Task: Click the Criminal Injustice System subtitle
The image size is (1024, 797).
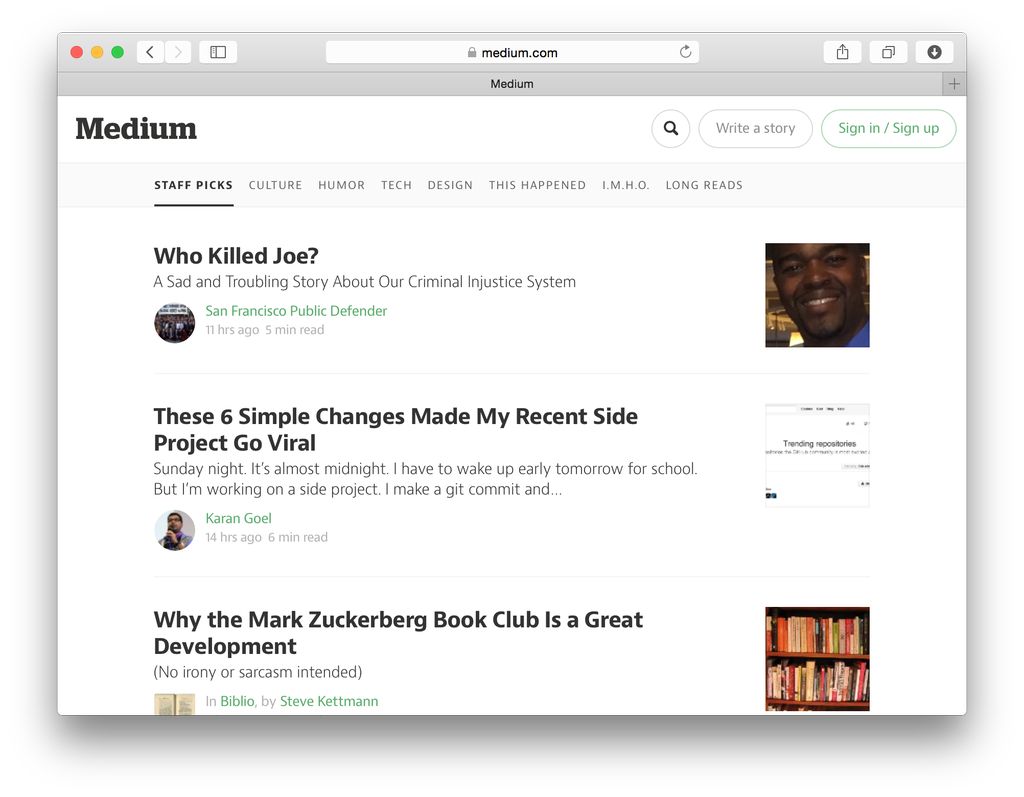Action: [364, 282]
